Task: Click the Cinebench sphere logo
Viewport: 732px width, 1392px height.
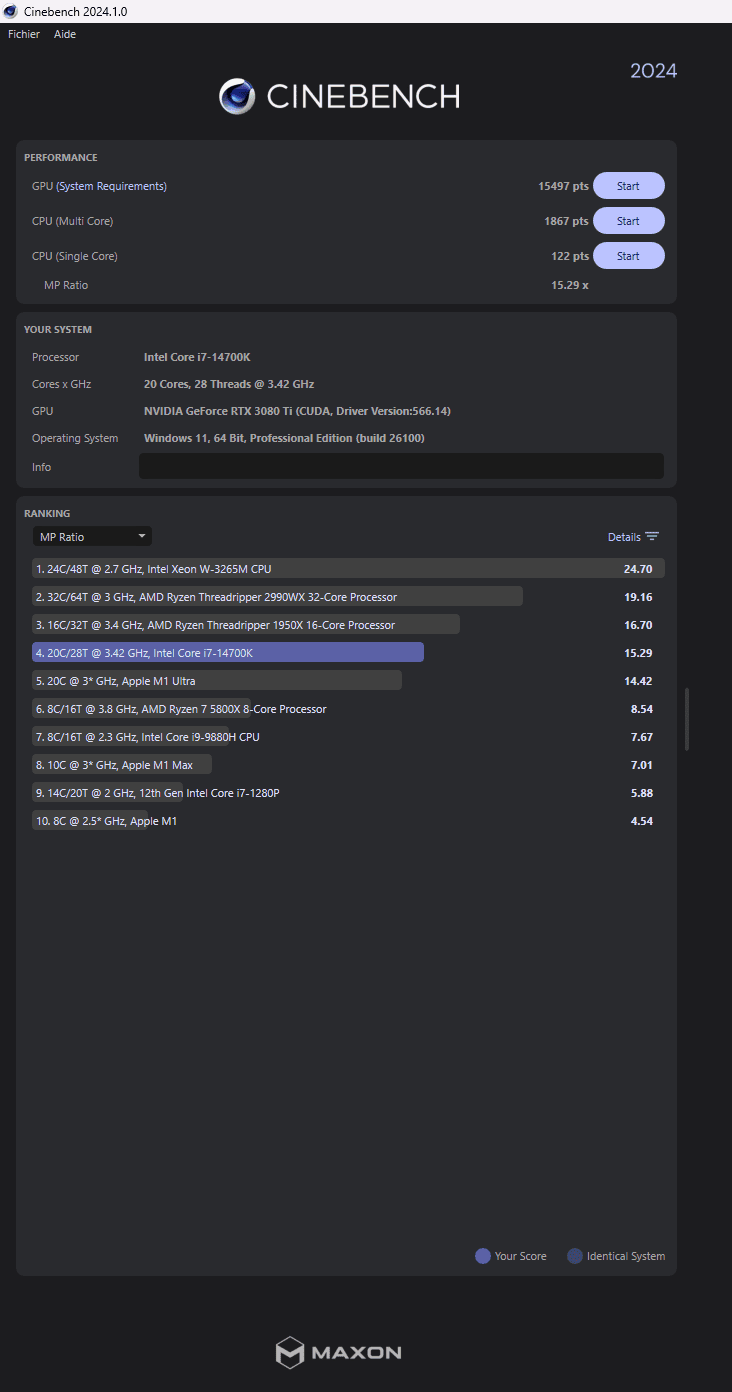Action: pos(237,96)
